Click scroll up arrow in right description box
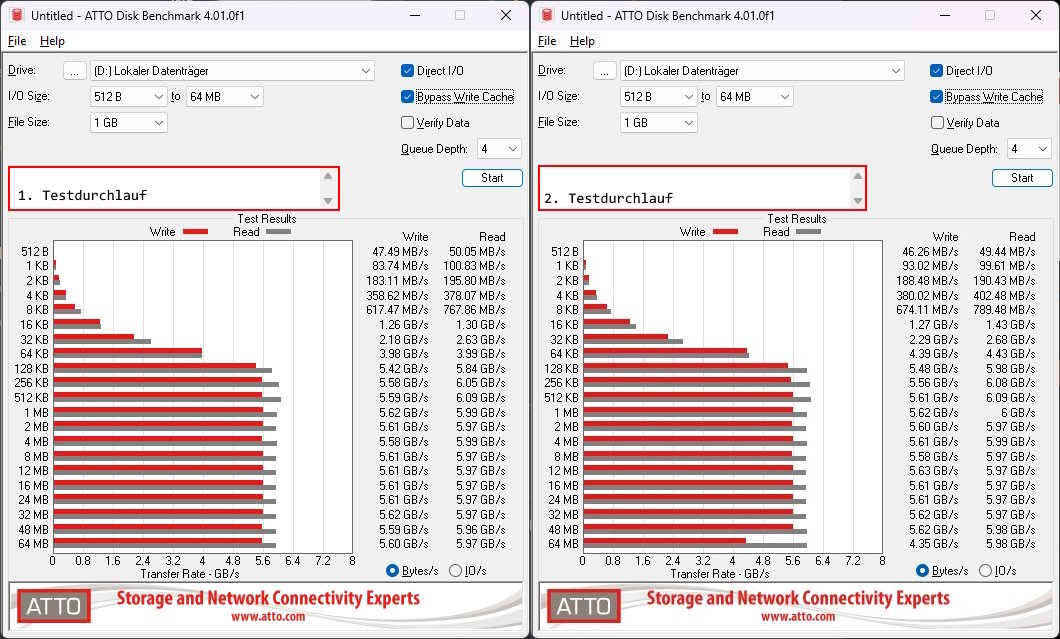 (x=858, y=176)
